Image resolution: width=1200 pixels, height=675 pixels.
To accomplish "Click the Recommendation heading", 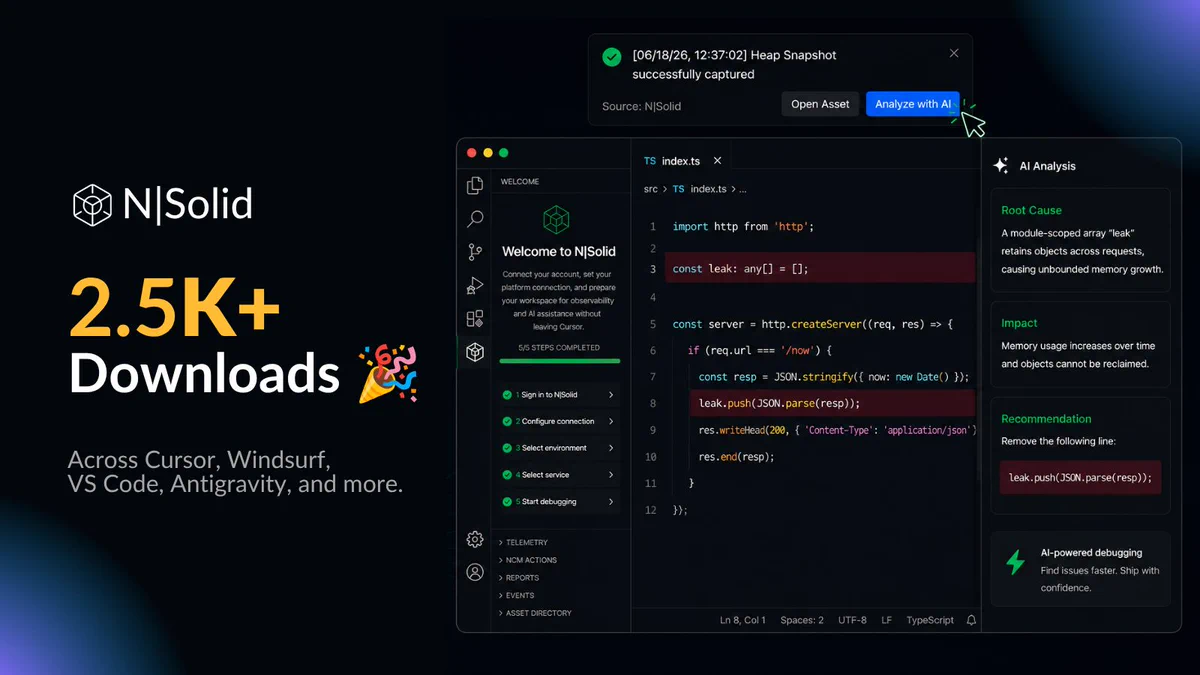I will click(x=1046, y=419).
